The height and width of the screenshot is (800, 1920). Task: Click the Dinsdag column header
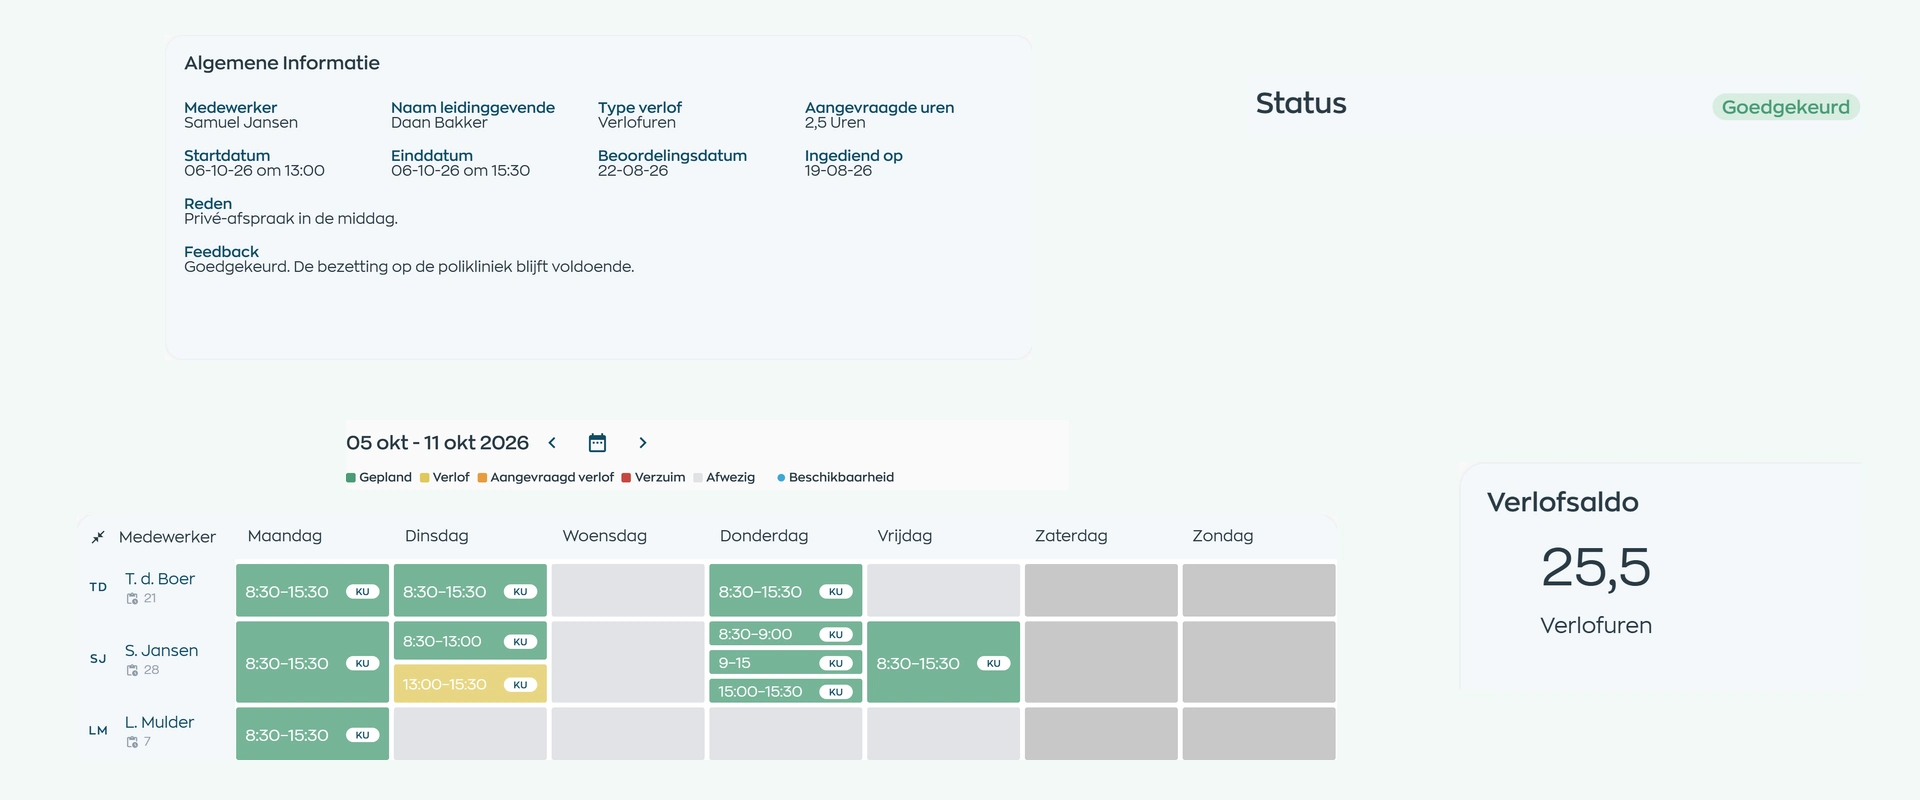437,536
